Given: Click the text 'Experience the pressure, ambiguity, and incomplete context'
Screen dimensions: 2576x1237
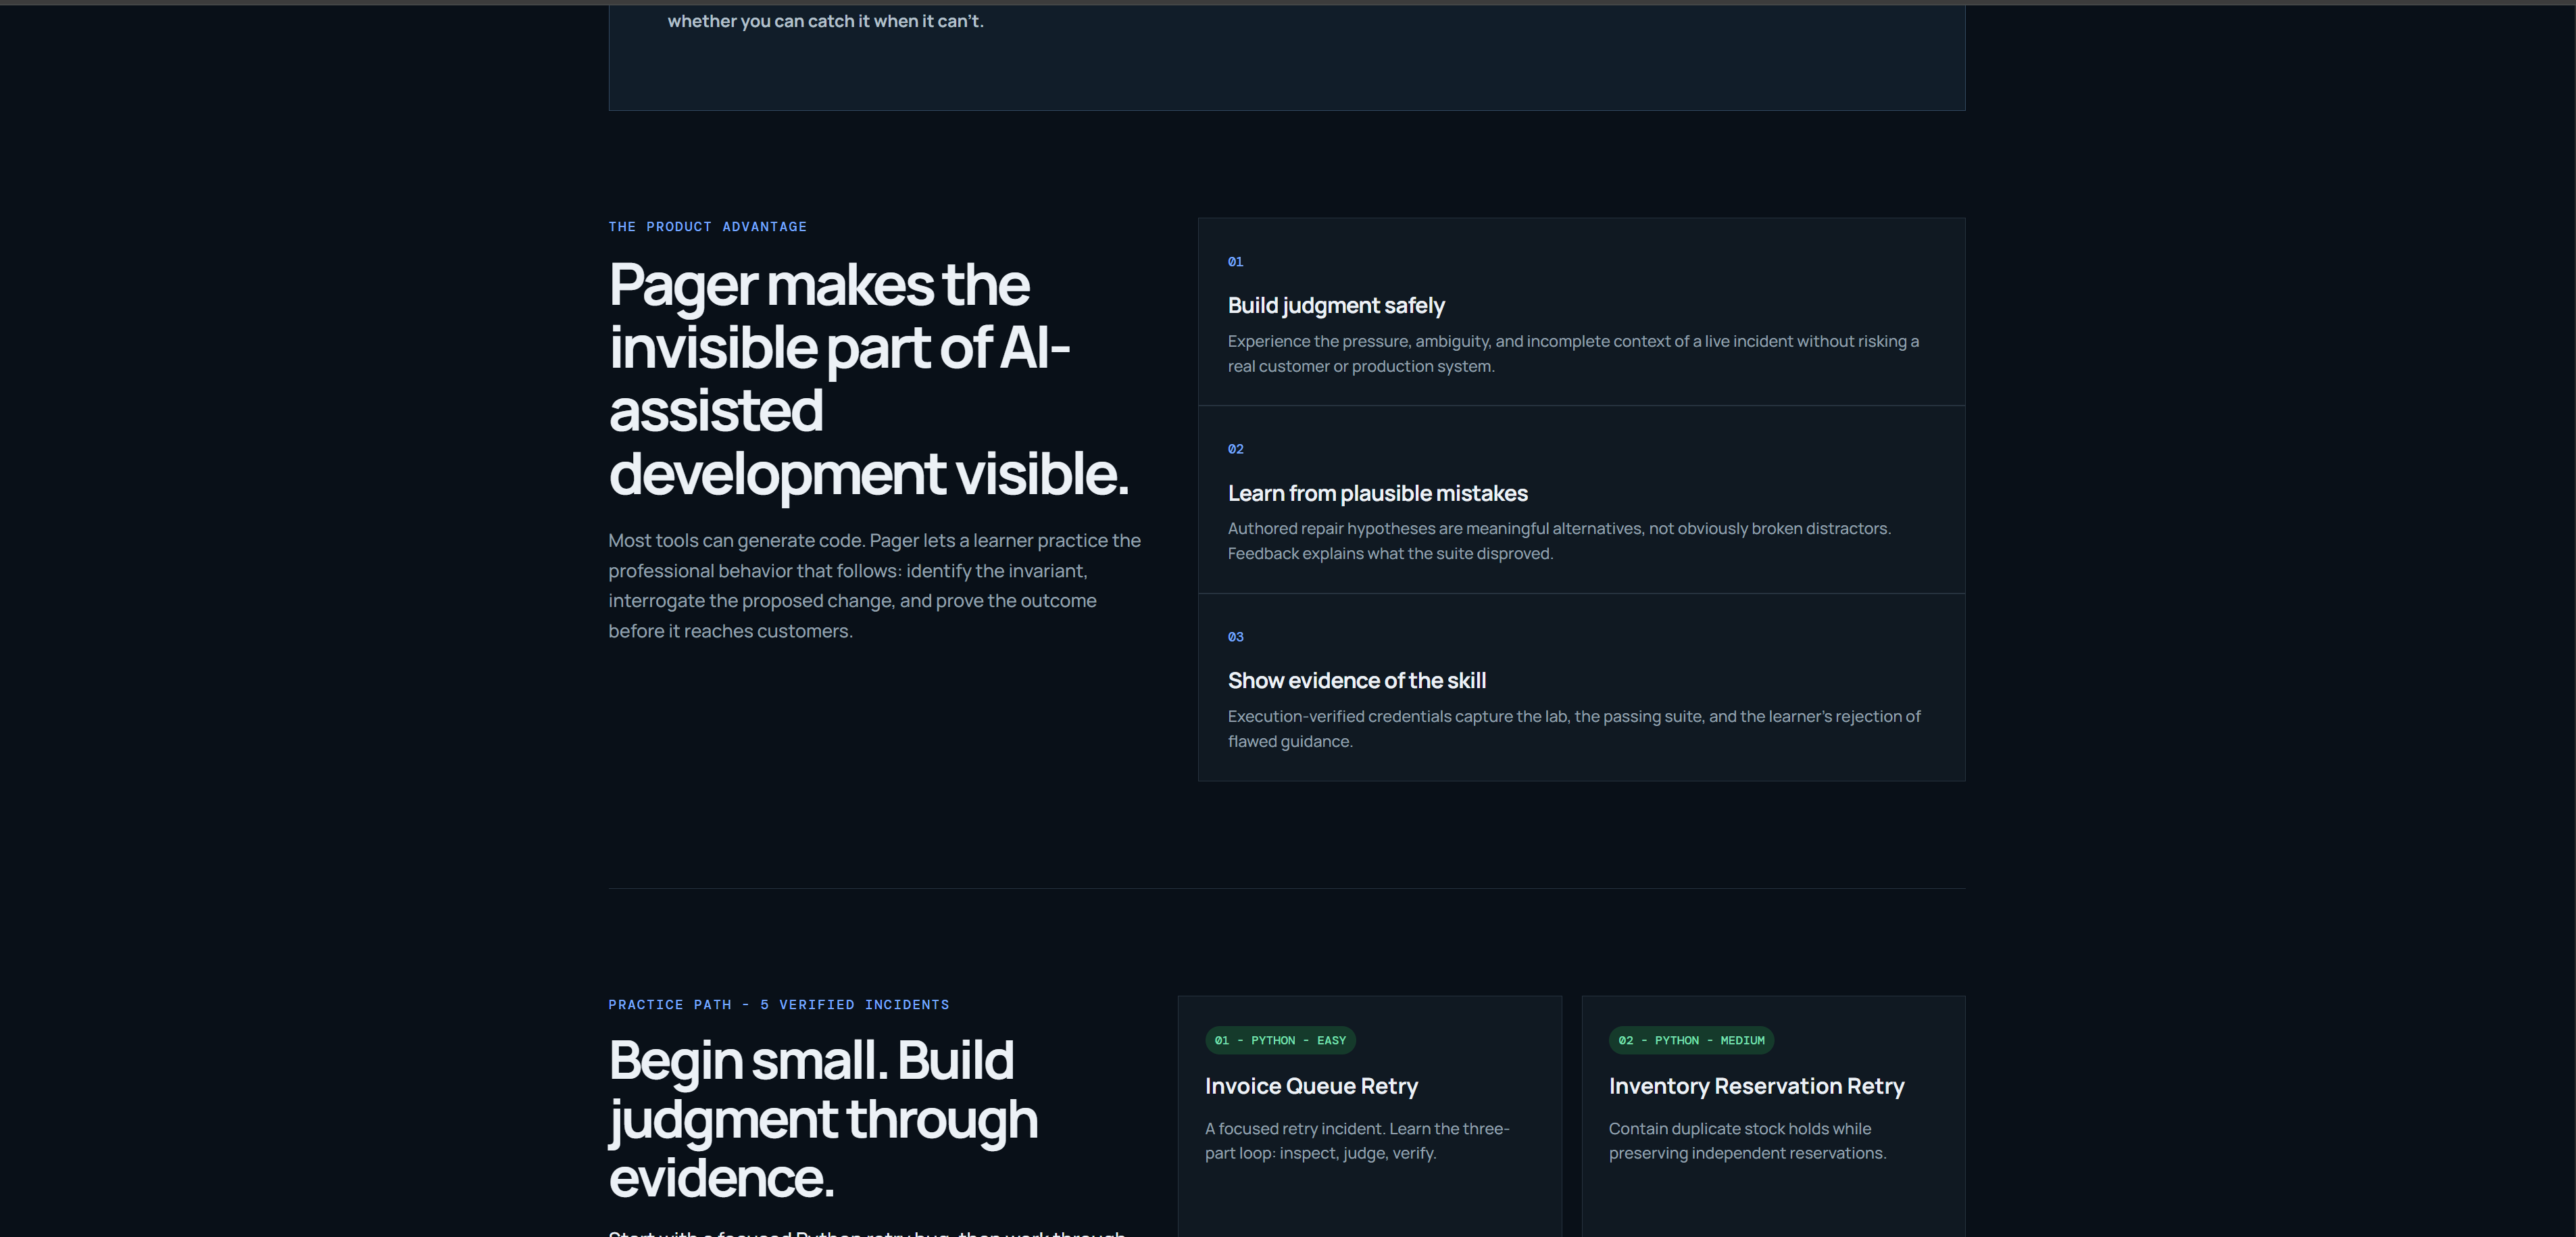Looking at the screenshot, I should coord(1573,354).
